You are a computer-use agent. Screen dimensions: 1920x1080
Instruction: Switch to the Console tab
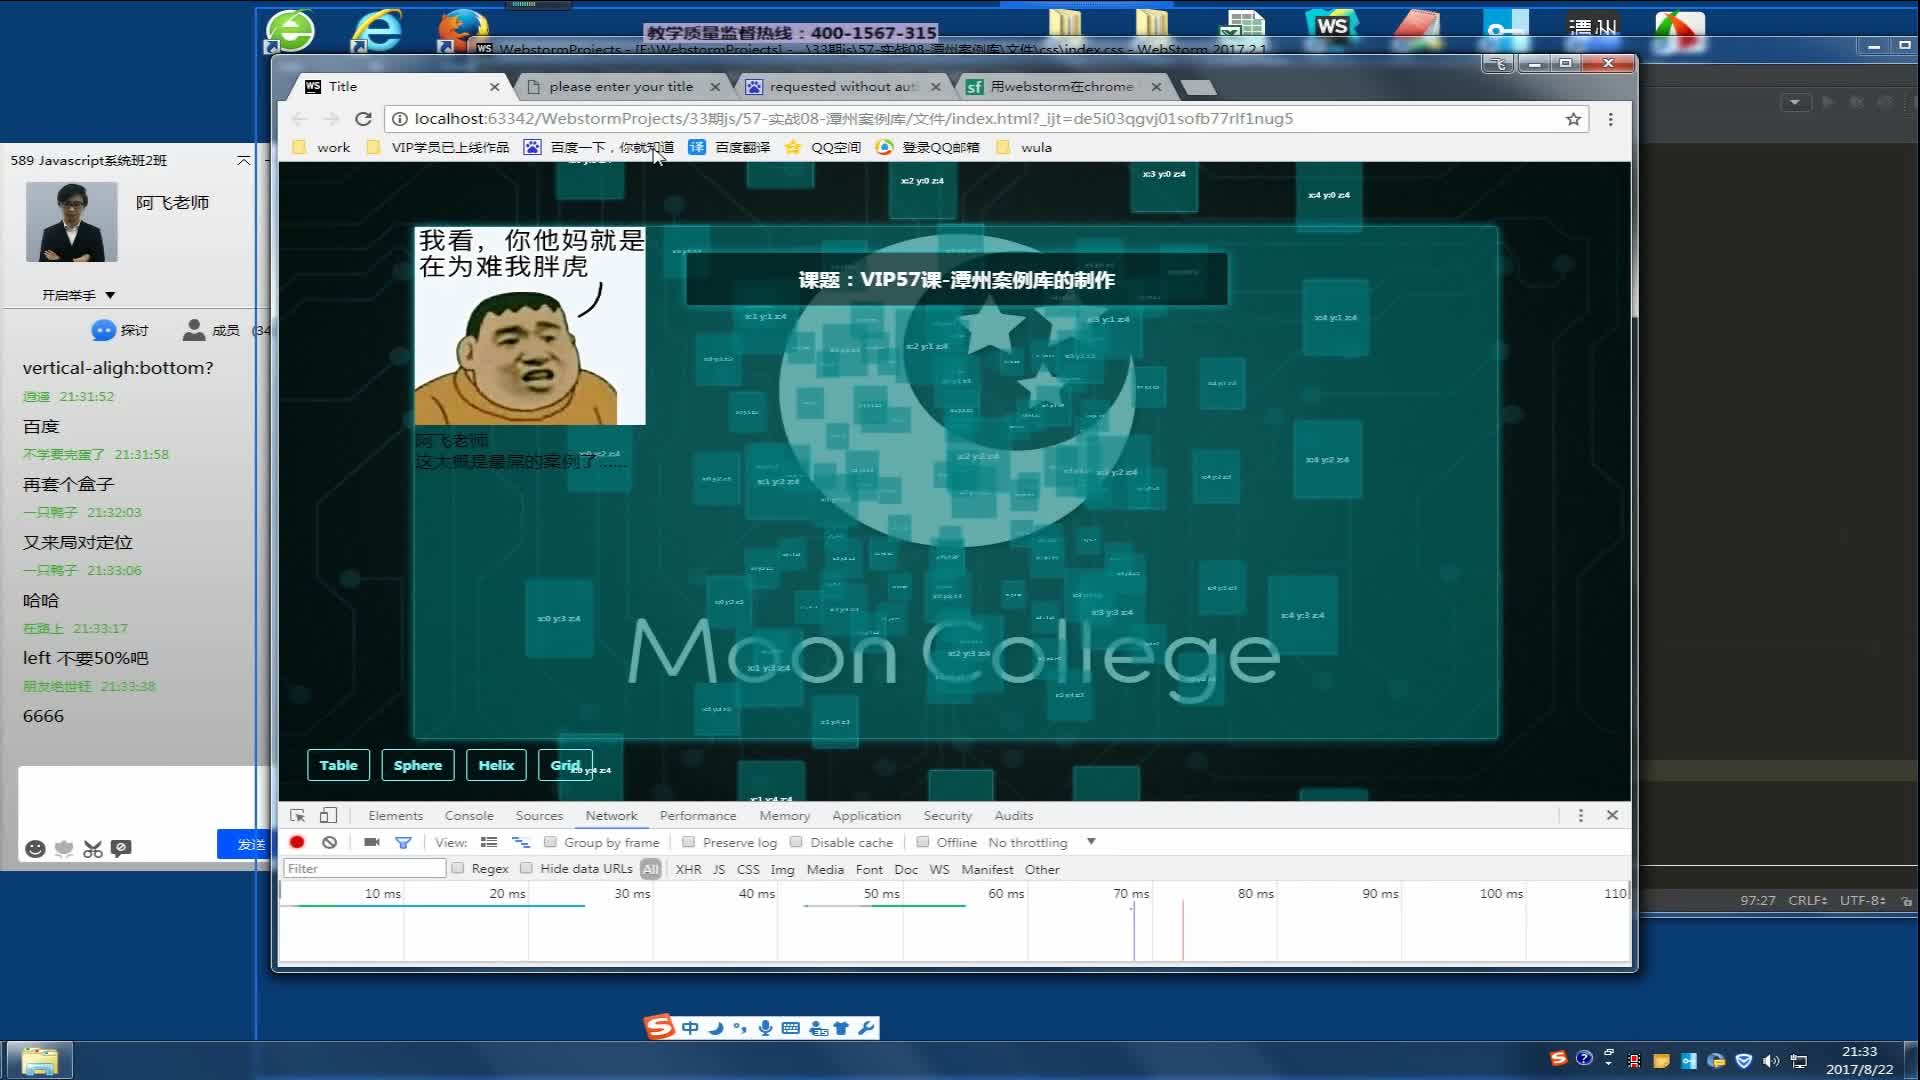tap(468, 815)
